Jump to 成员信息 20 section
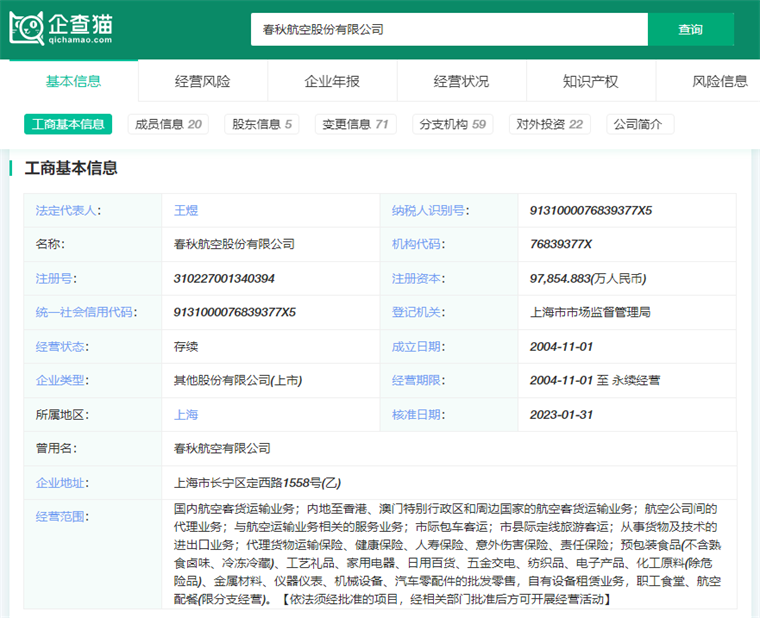The height and width of the screenshot is (618, 760). coord(169,124)
